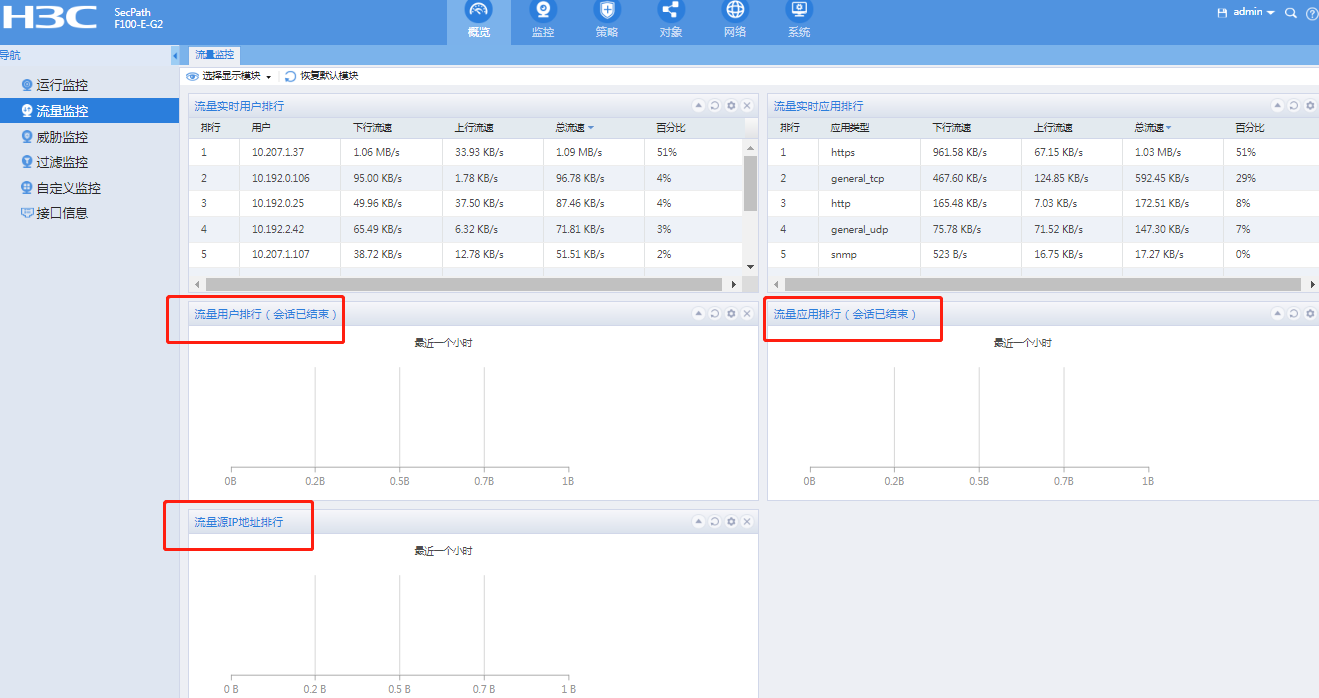Click 用户 column header
This screenshot has height=698, width=1319.
(261, 128)
